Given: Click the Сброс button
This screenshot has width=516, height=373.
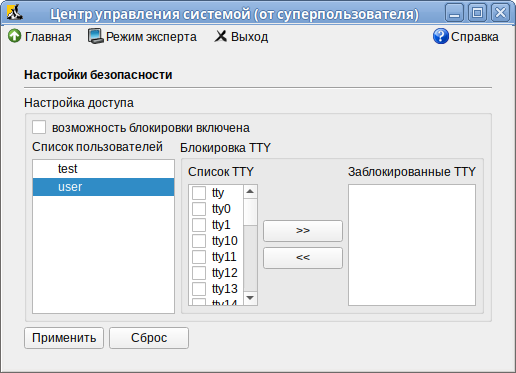Looking at the screenshot, I should [x=149, y=338].
